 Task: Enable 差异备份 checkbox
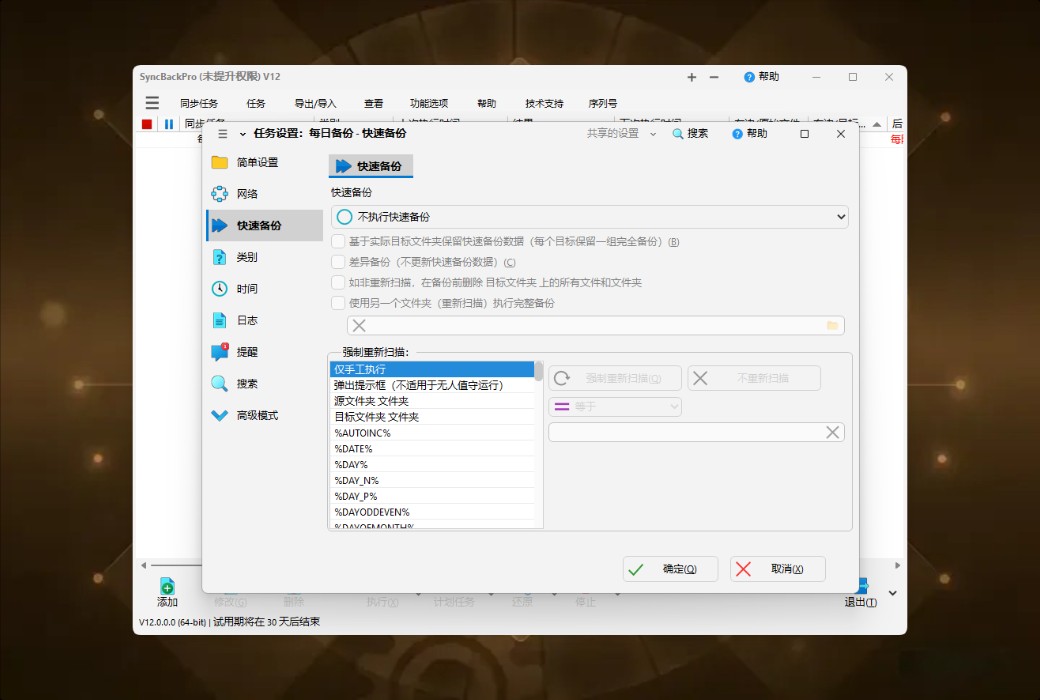(x=337, y=262)
